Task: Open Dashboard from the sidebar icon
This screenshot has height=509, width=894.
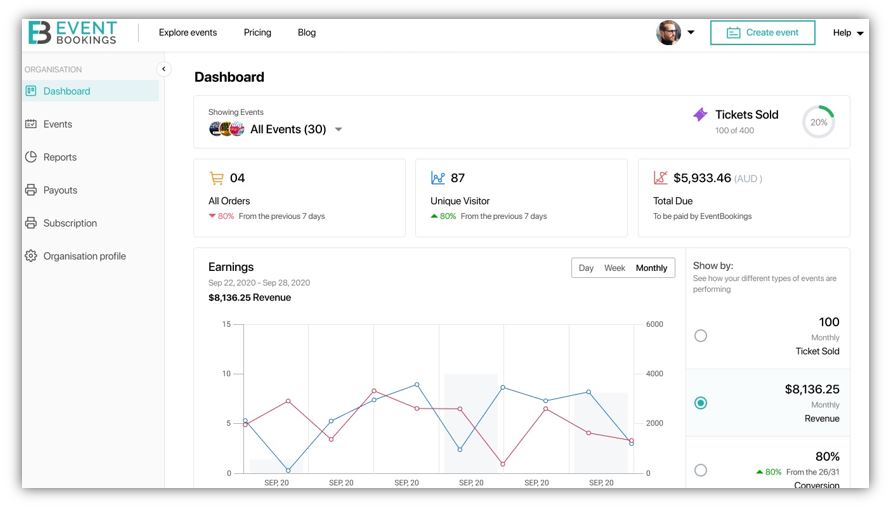Action: pyautogui.click(x=31, y=91)
